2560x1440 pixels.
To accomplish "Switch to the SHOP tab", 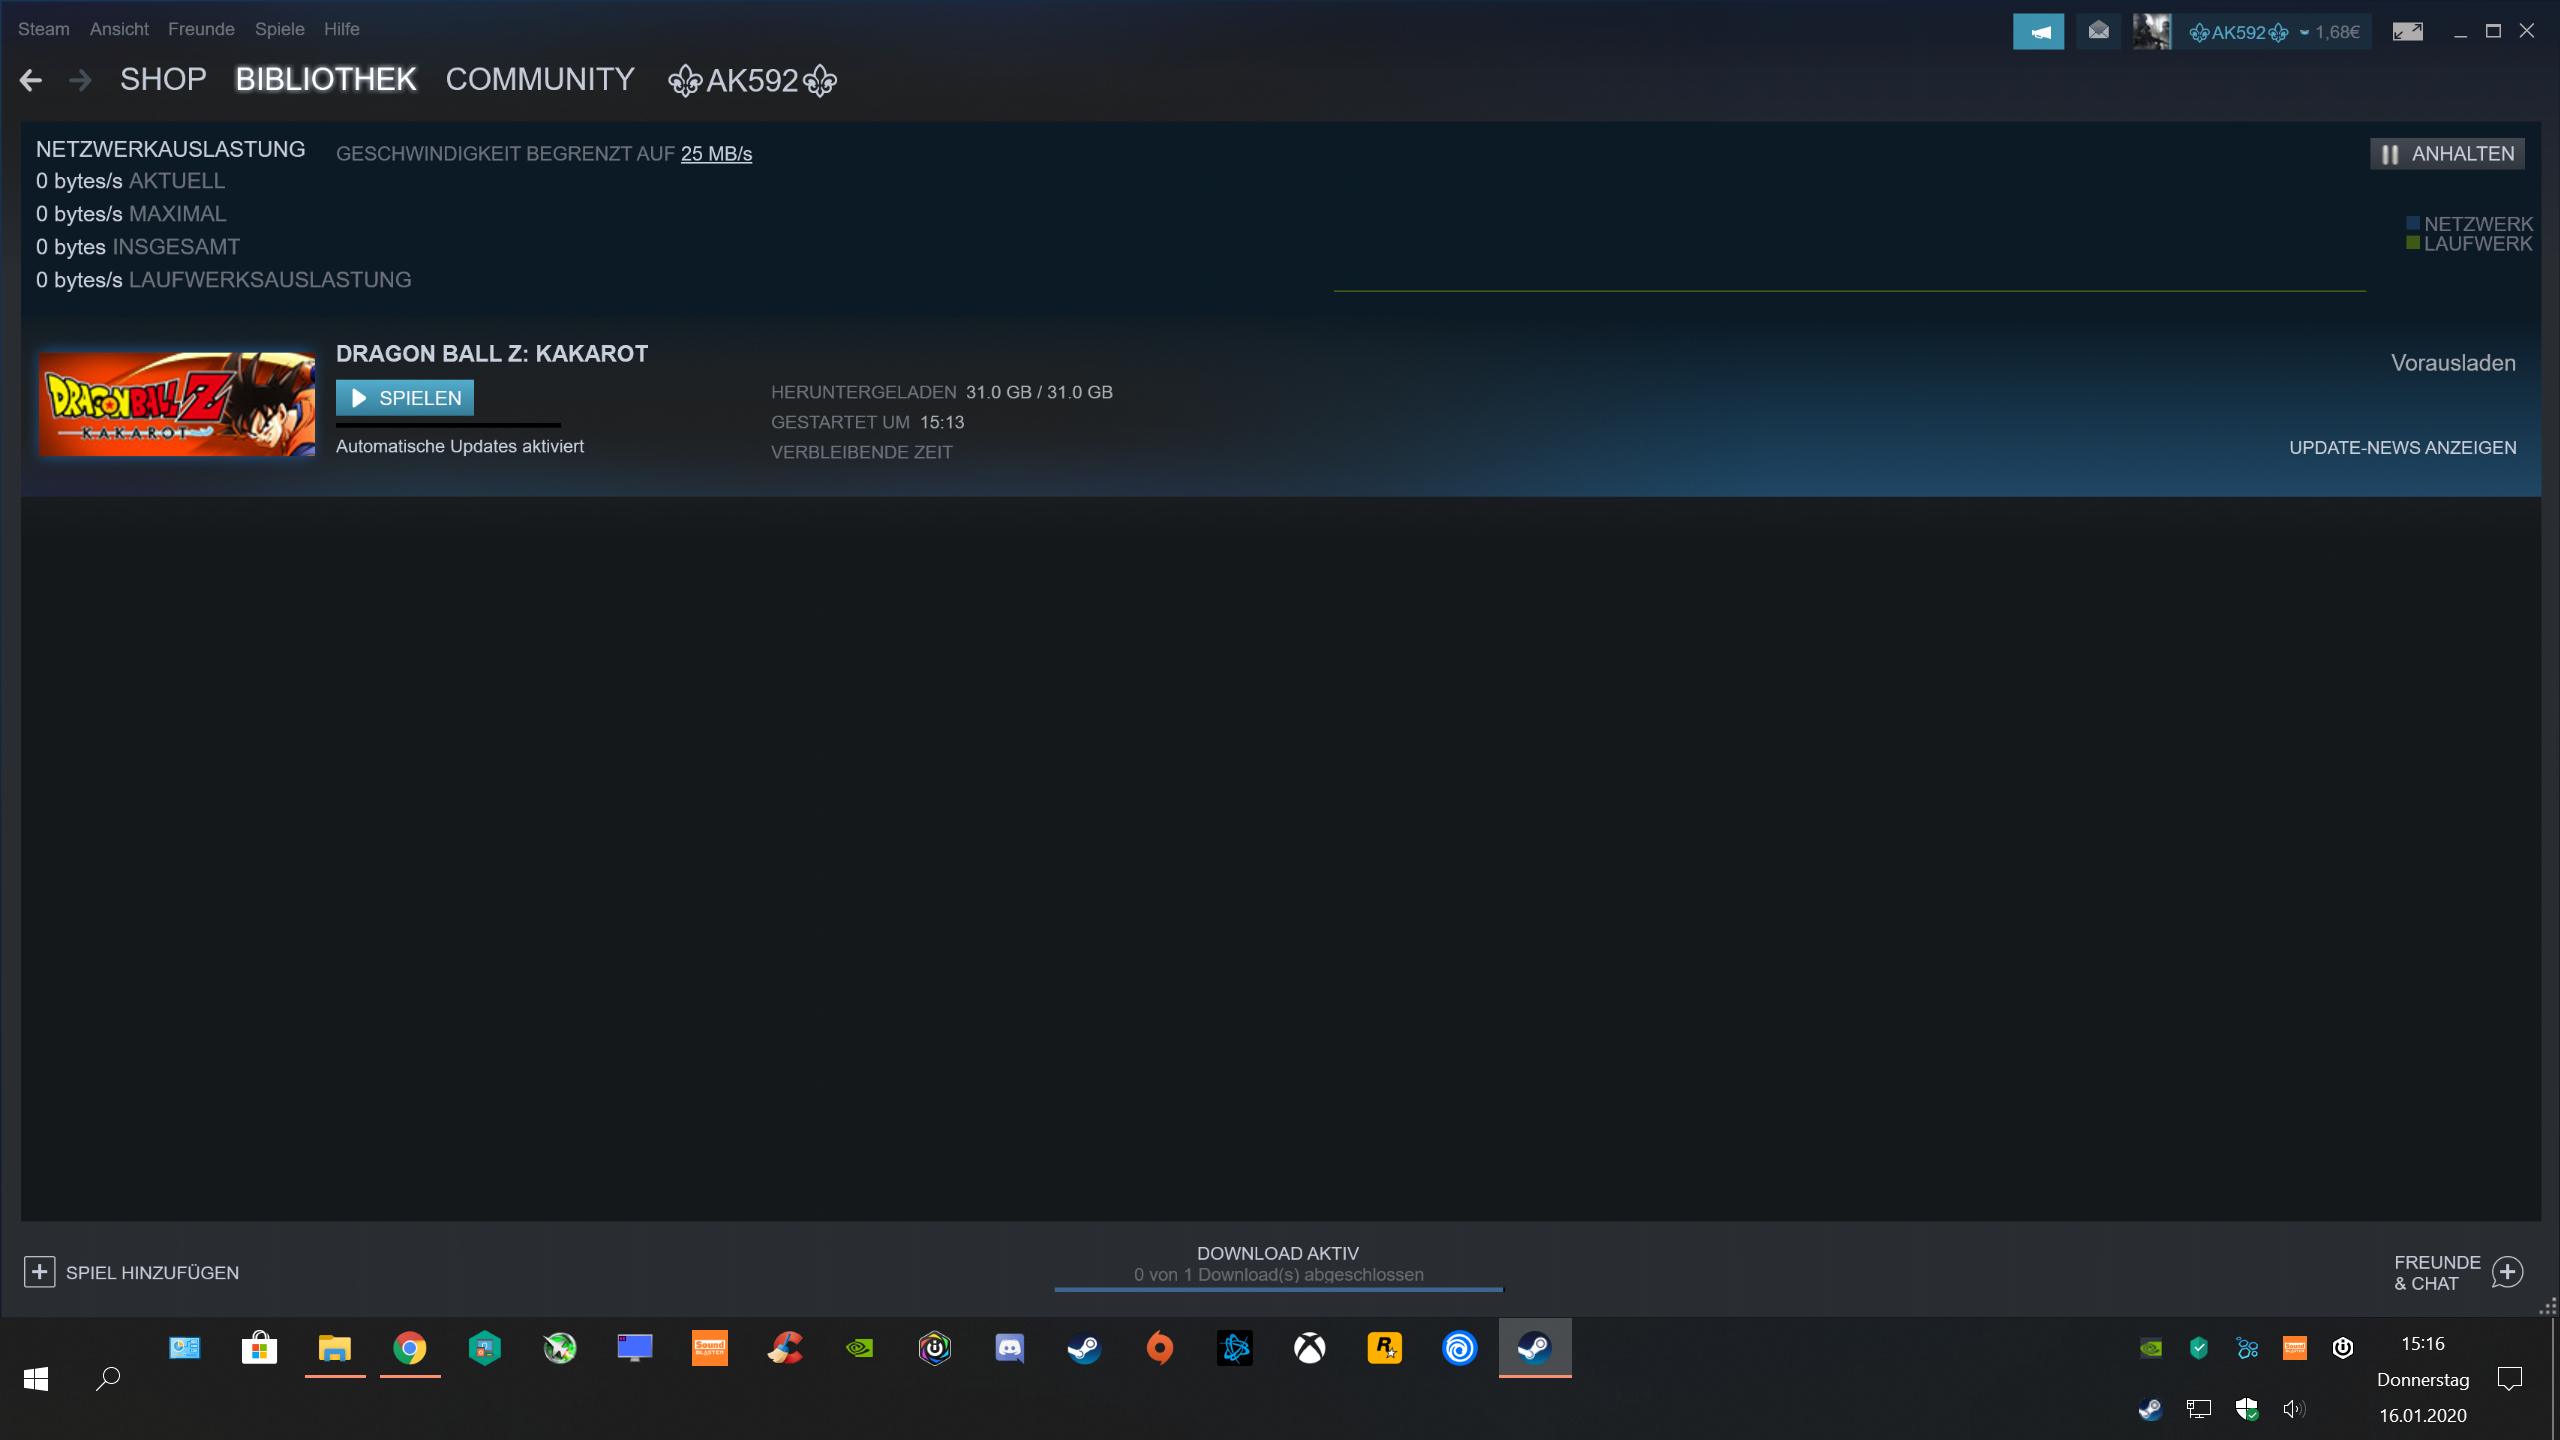I will (x=163, y=80).
